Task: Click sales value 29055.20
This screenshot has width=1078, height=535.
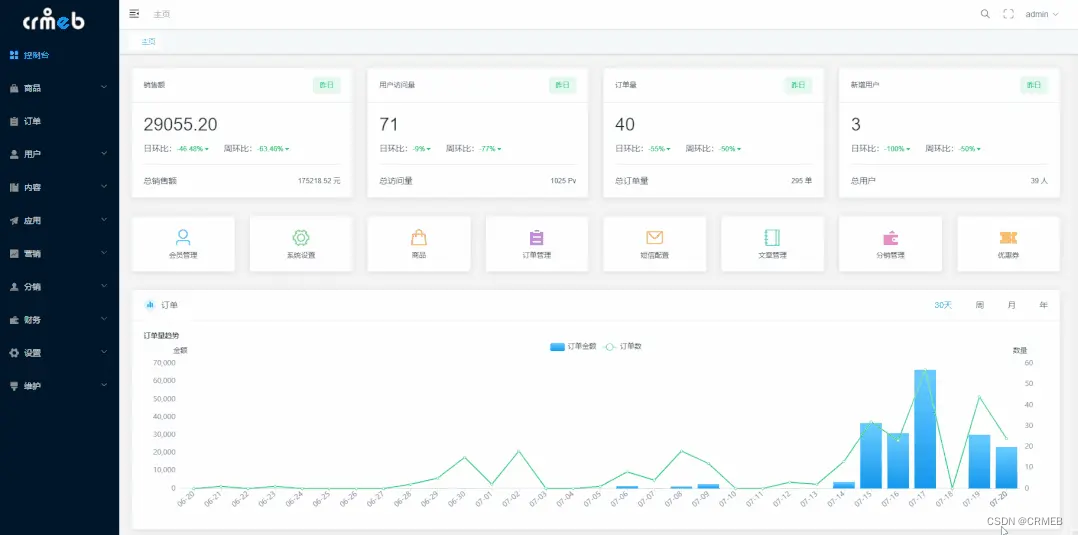Action: point(180,124)
